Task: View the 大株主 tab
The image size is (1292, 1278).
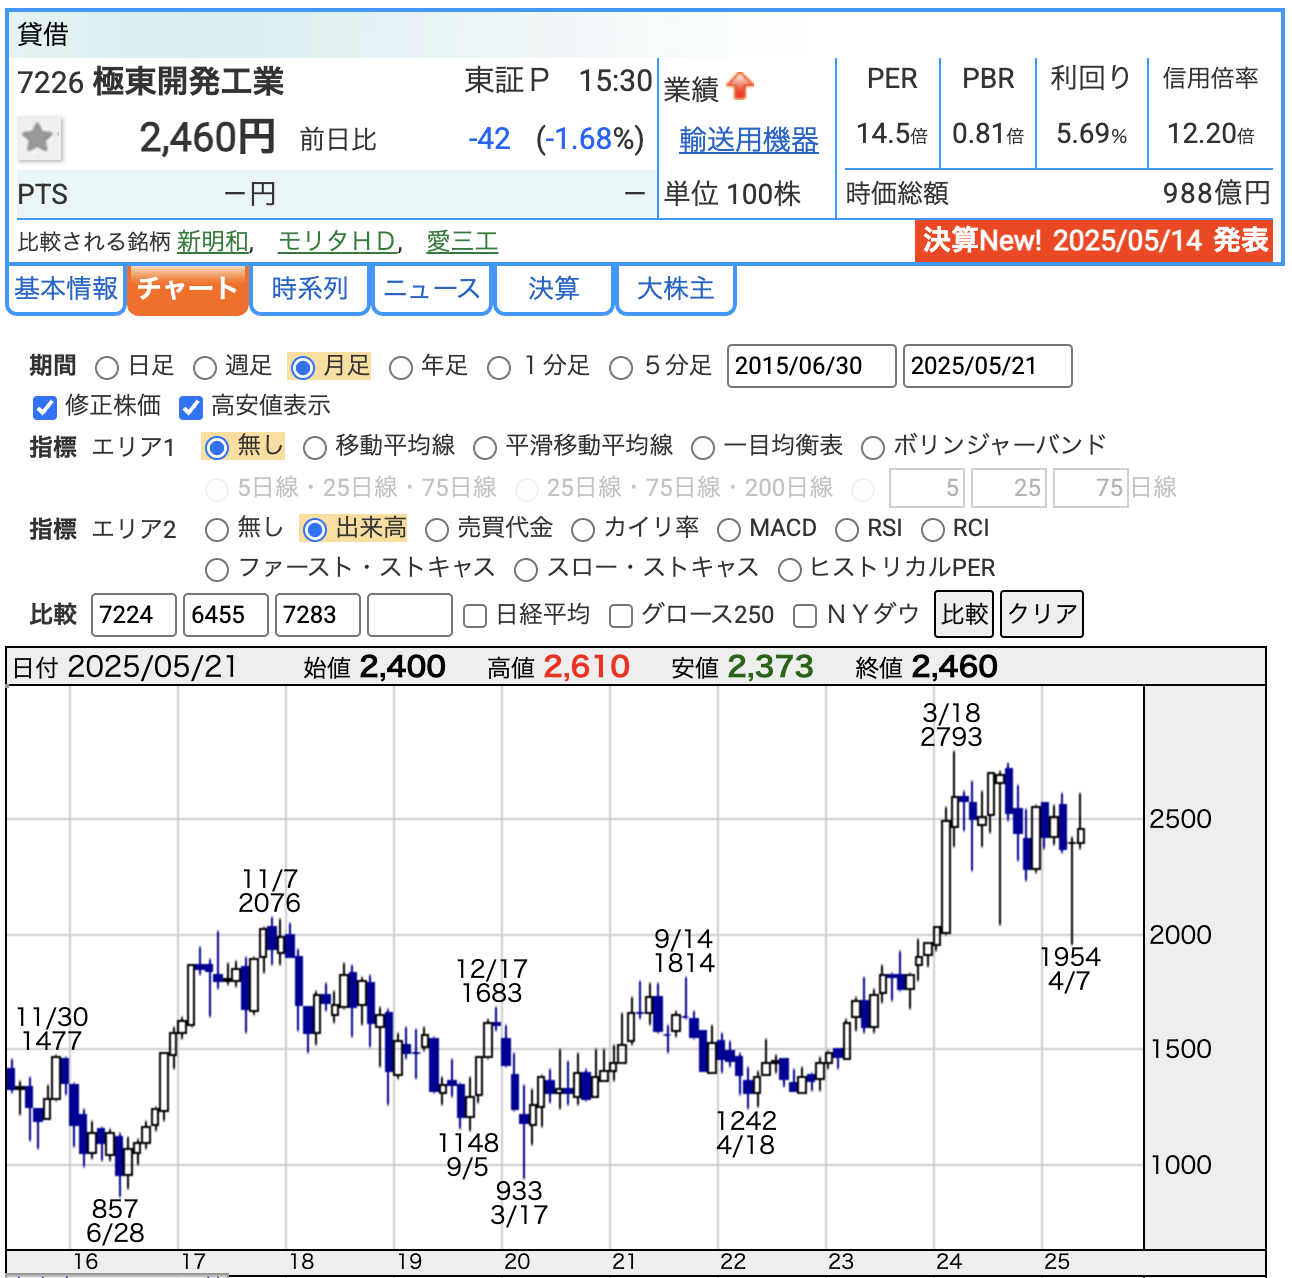Action: (676, 289)
